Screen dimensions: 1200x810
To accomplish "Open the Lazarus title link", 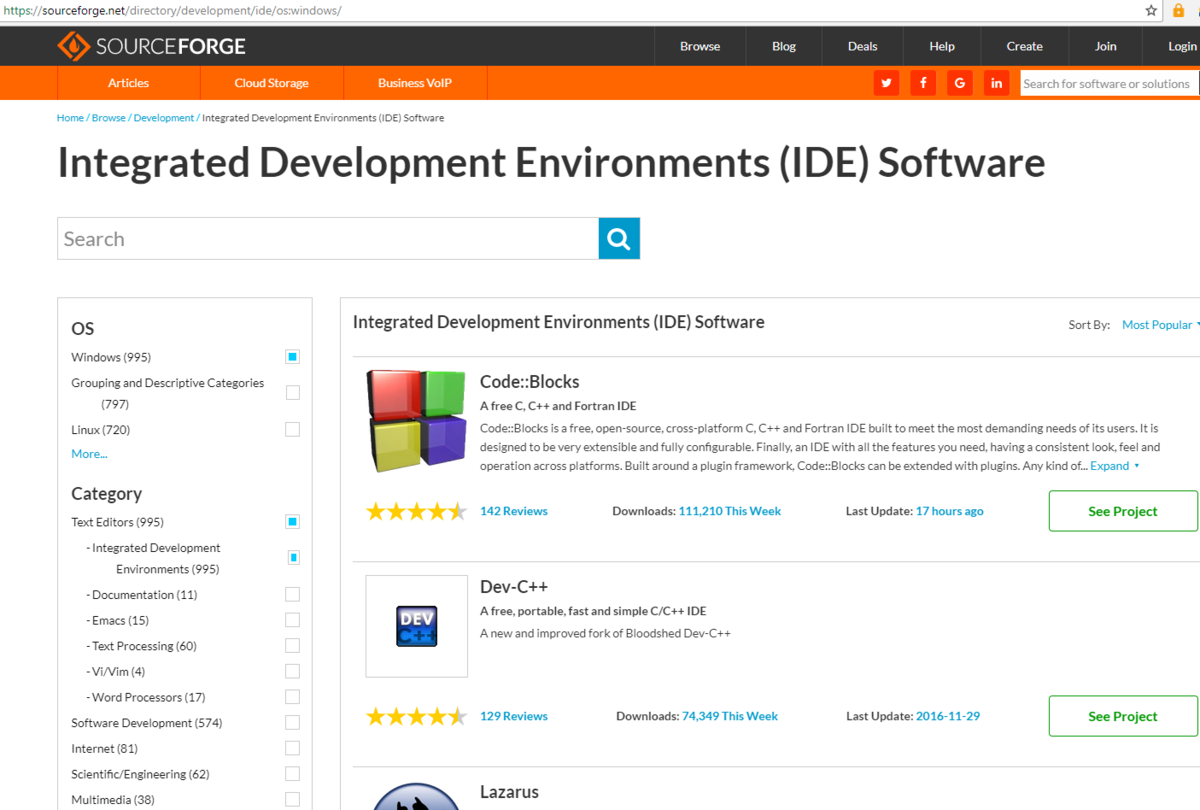I will pos(509,792).
